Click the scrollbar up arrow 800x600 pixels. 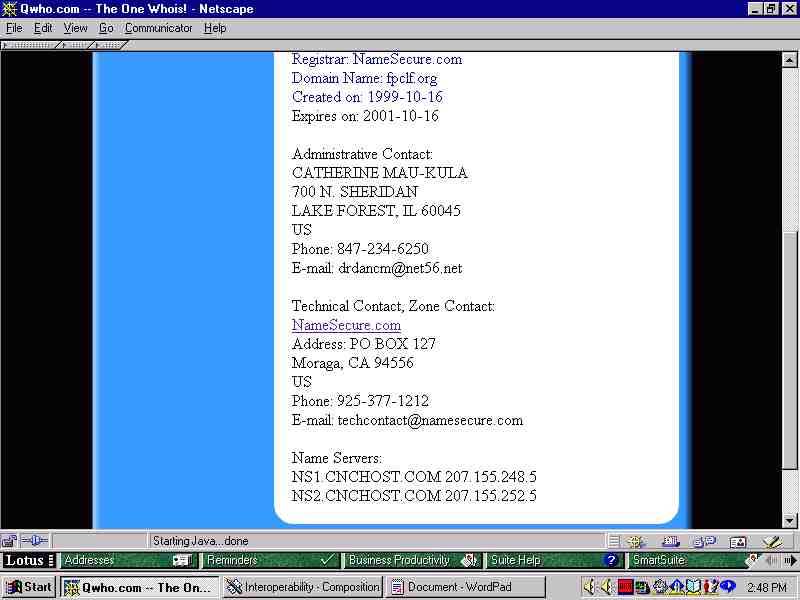[789, 60]
